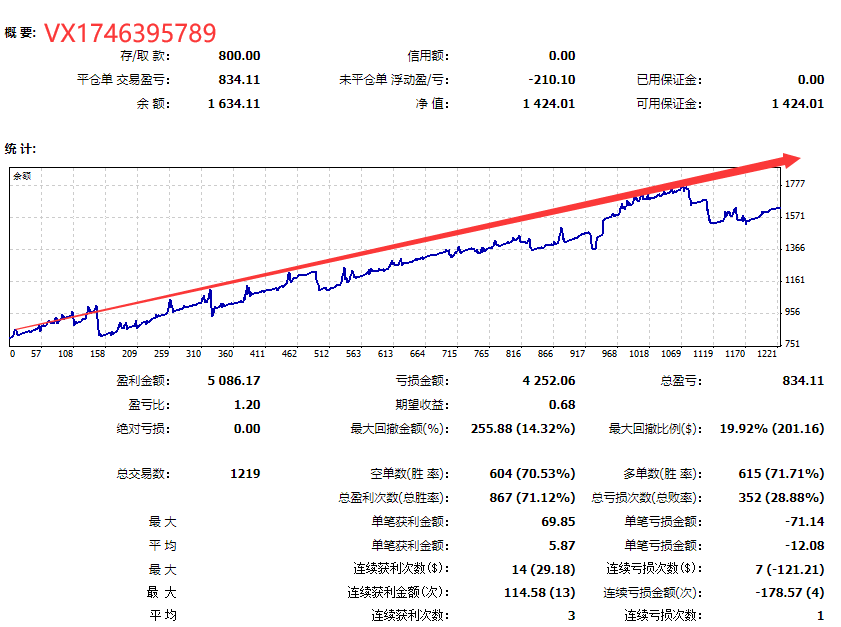Click the 1777 axis label on chart
The image size is (841, 627).
(795, 184)
